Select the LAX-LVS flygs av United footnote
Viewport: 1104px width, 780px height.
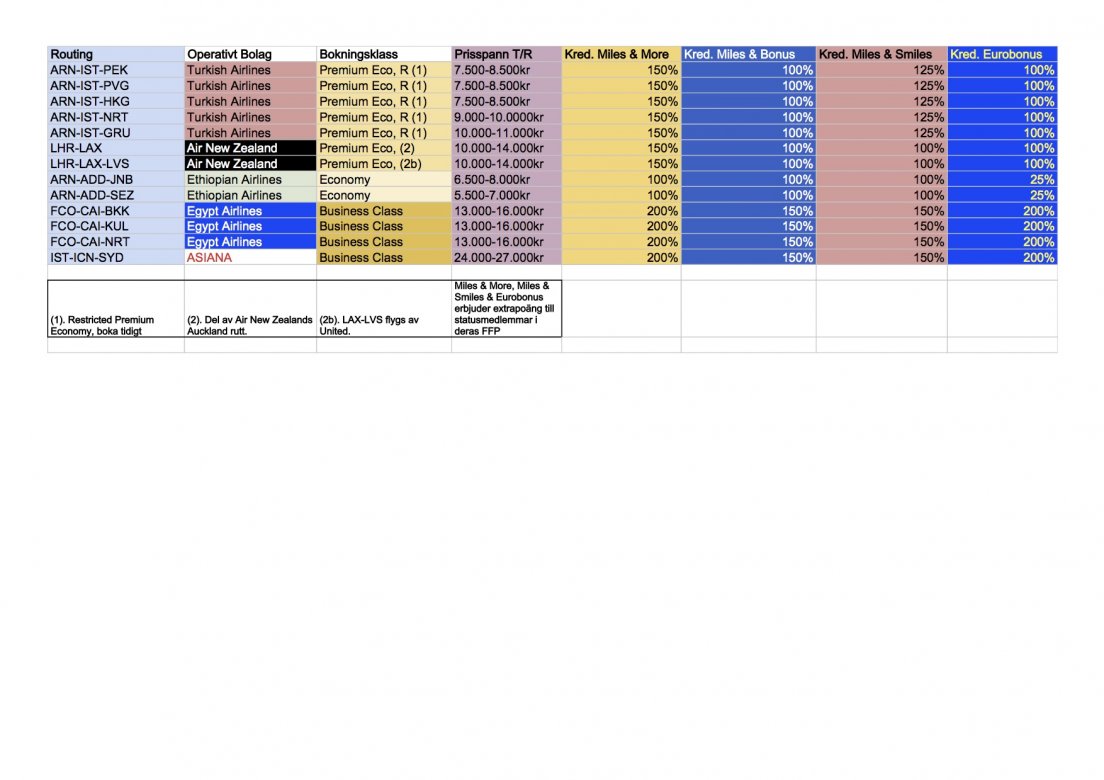[x=383, y=325]
